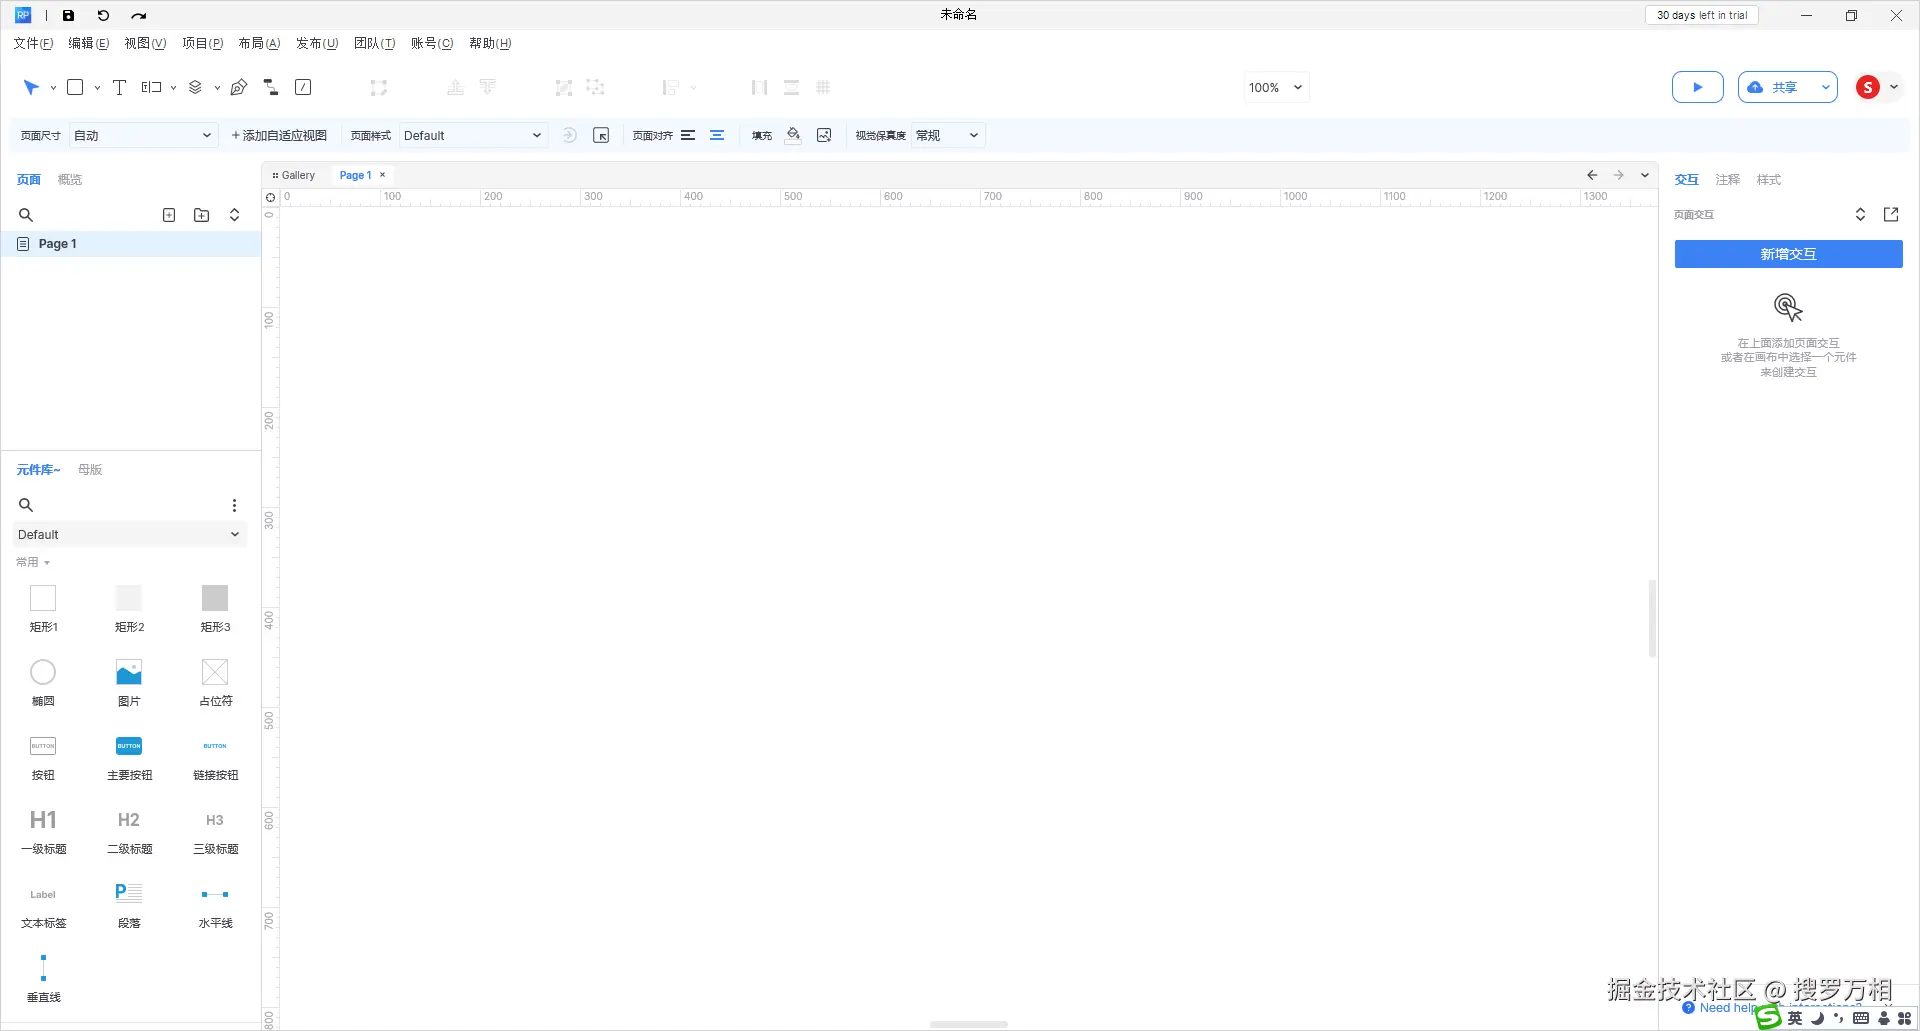Open the widget library Default dropdown

[x=129, y=535]
